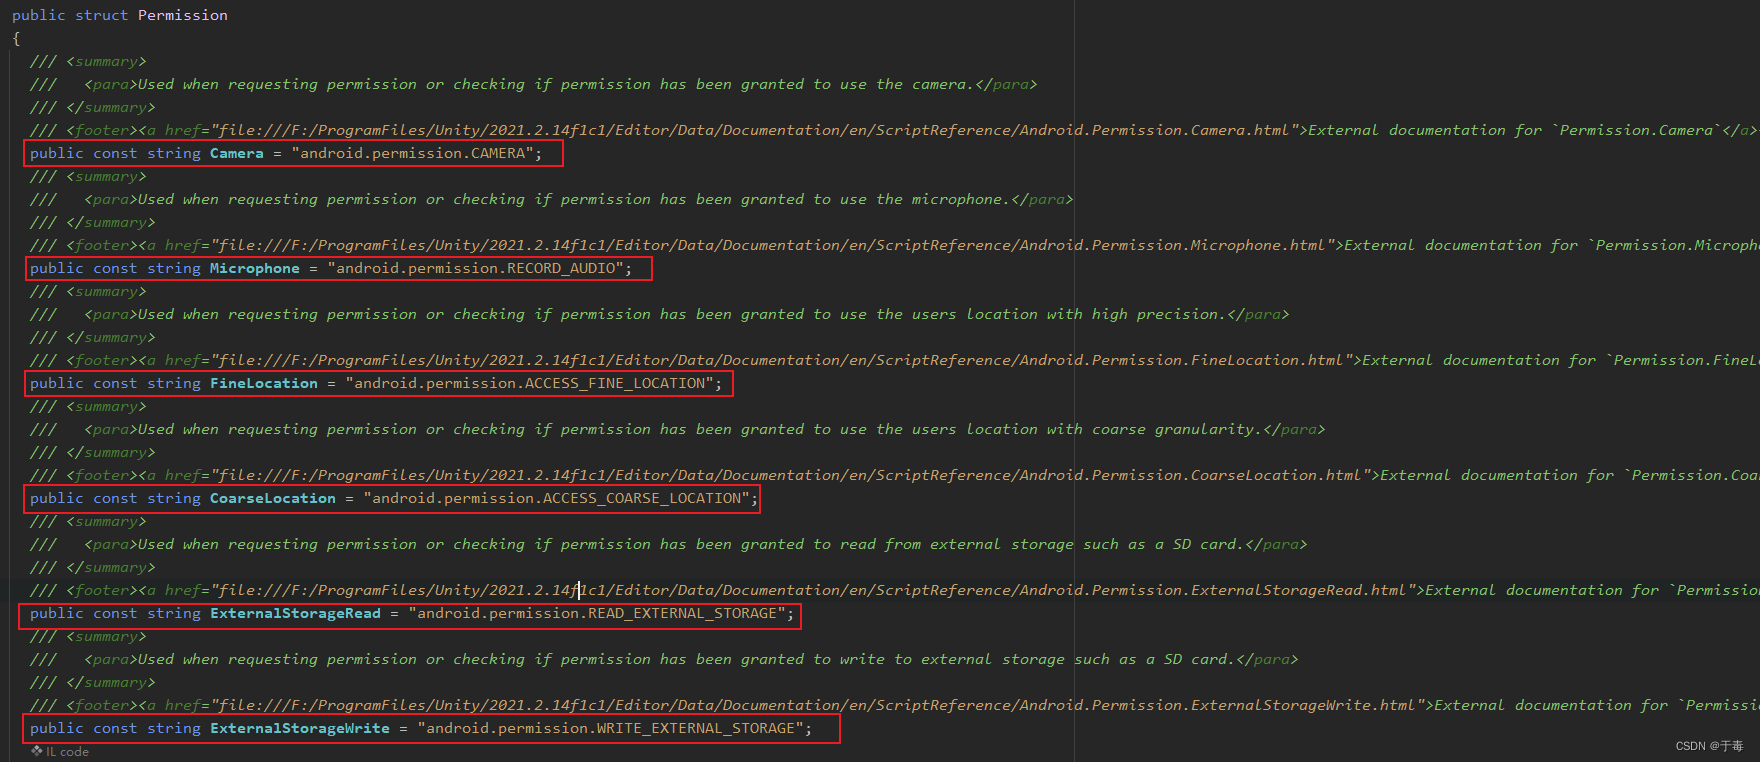Click the 'ExternalStorageWrite' constant name
This screenshot has height=762, width=1760.
(x=300, y=728)
